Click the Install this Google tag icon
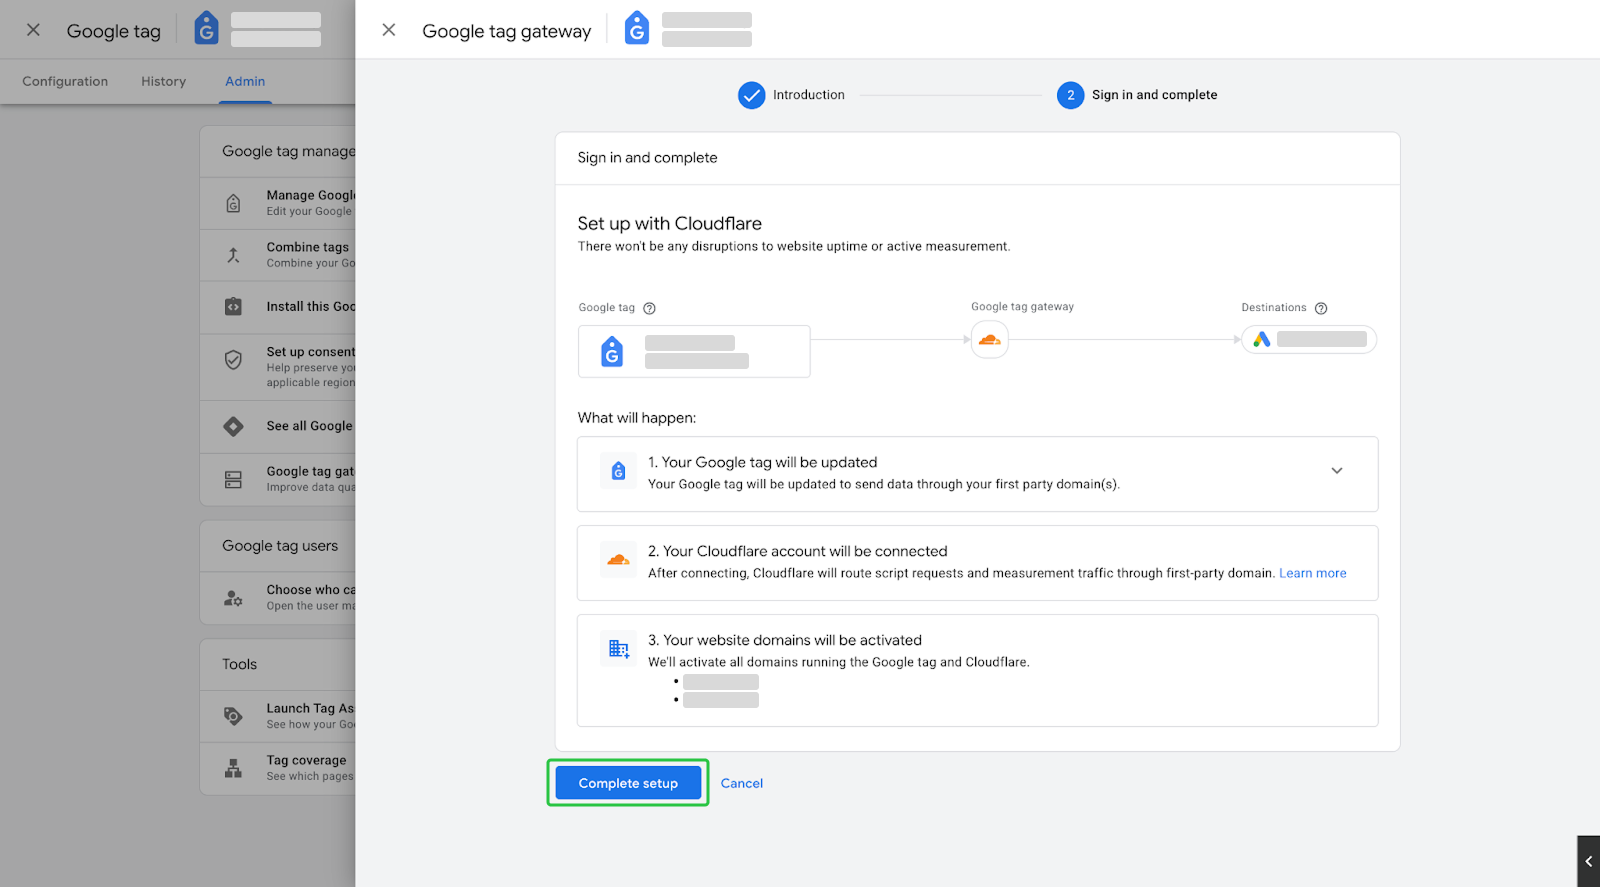The width and height of the screenshot is (1600, 887). pos(233,307)
